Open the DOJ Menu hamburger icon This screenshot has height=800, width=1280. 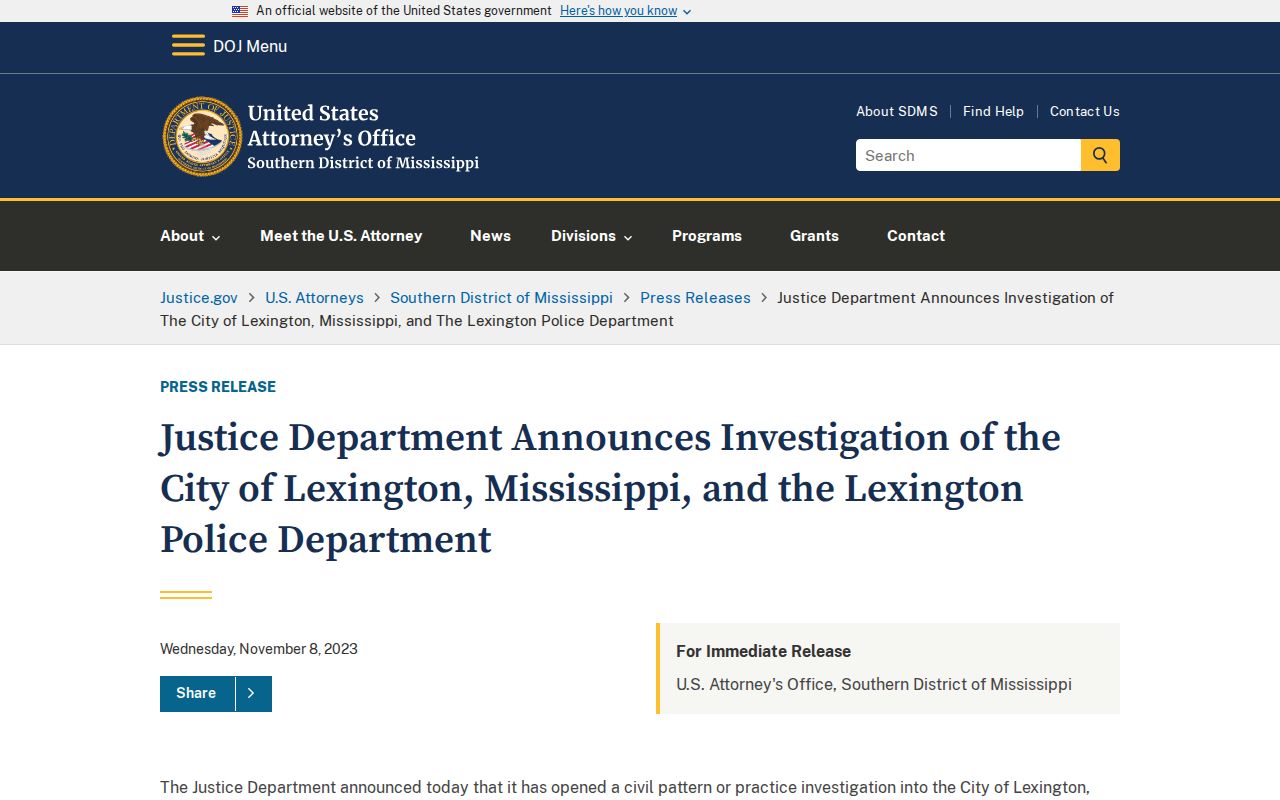click(188, 46)
